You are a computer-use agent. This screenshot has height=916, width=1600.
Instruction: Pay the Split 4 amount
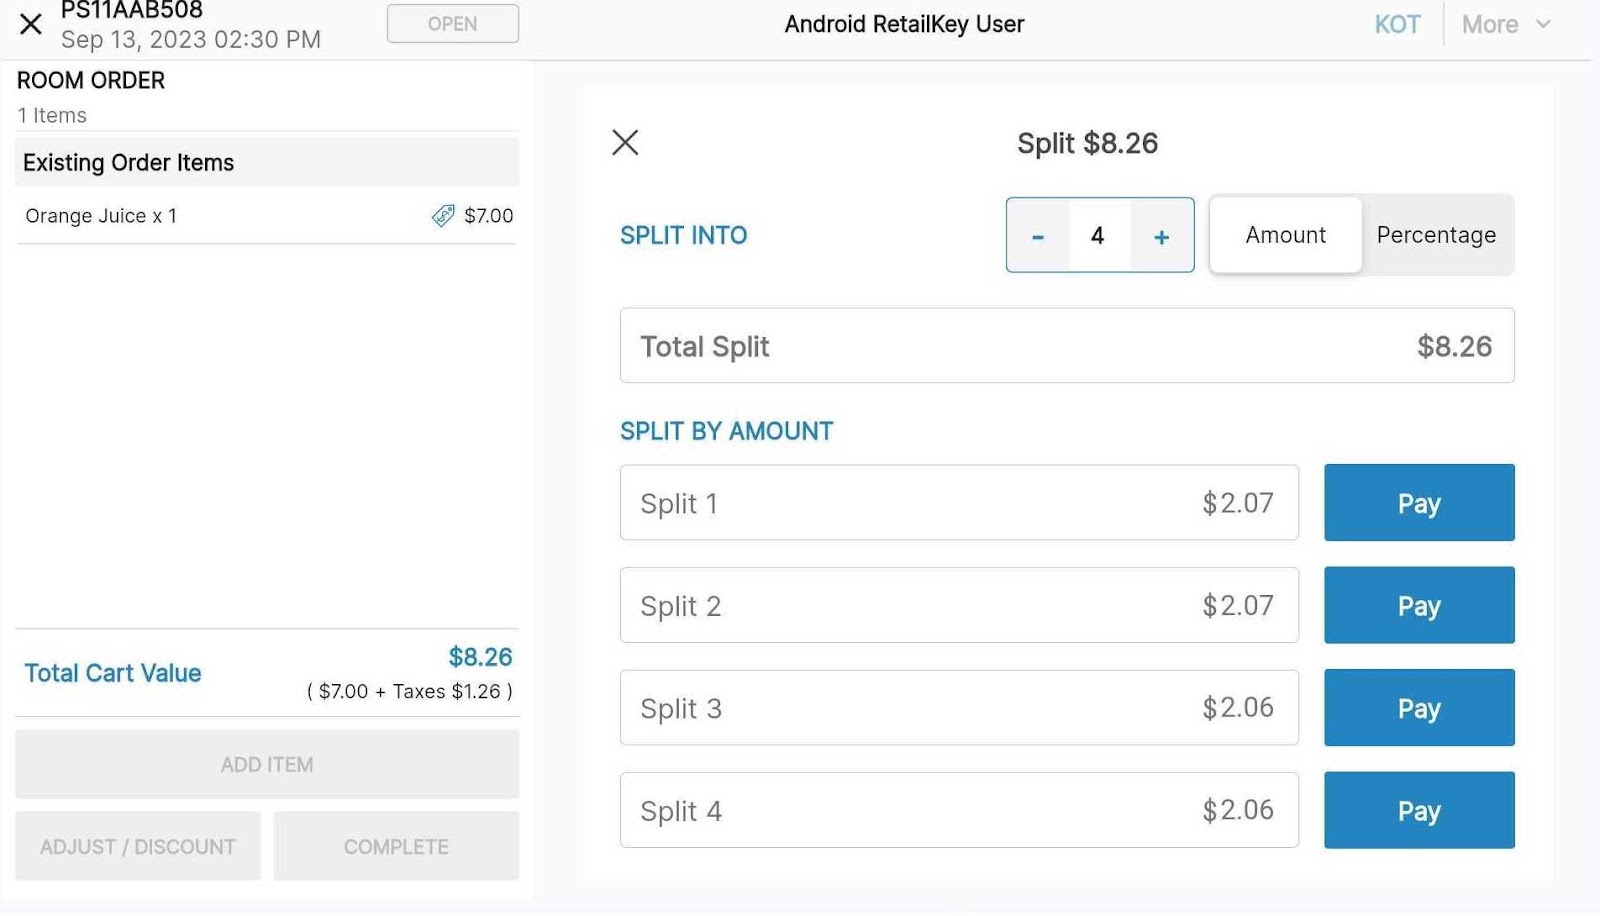coord(1418,810)
